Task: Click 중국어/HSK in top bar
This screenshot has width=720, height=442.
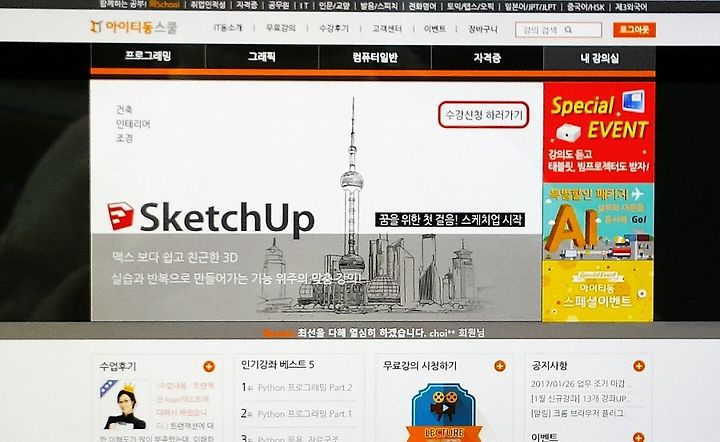Action: click(x=585, y=7)
